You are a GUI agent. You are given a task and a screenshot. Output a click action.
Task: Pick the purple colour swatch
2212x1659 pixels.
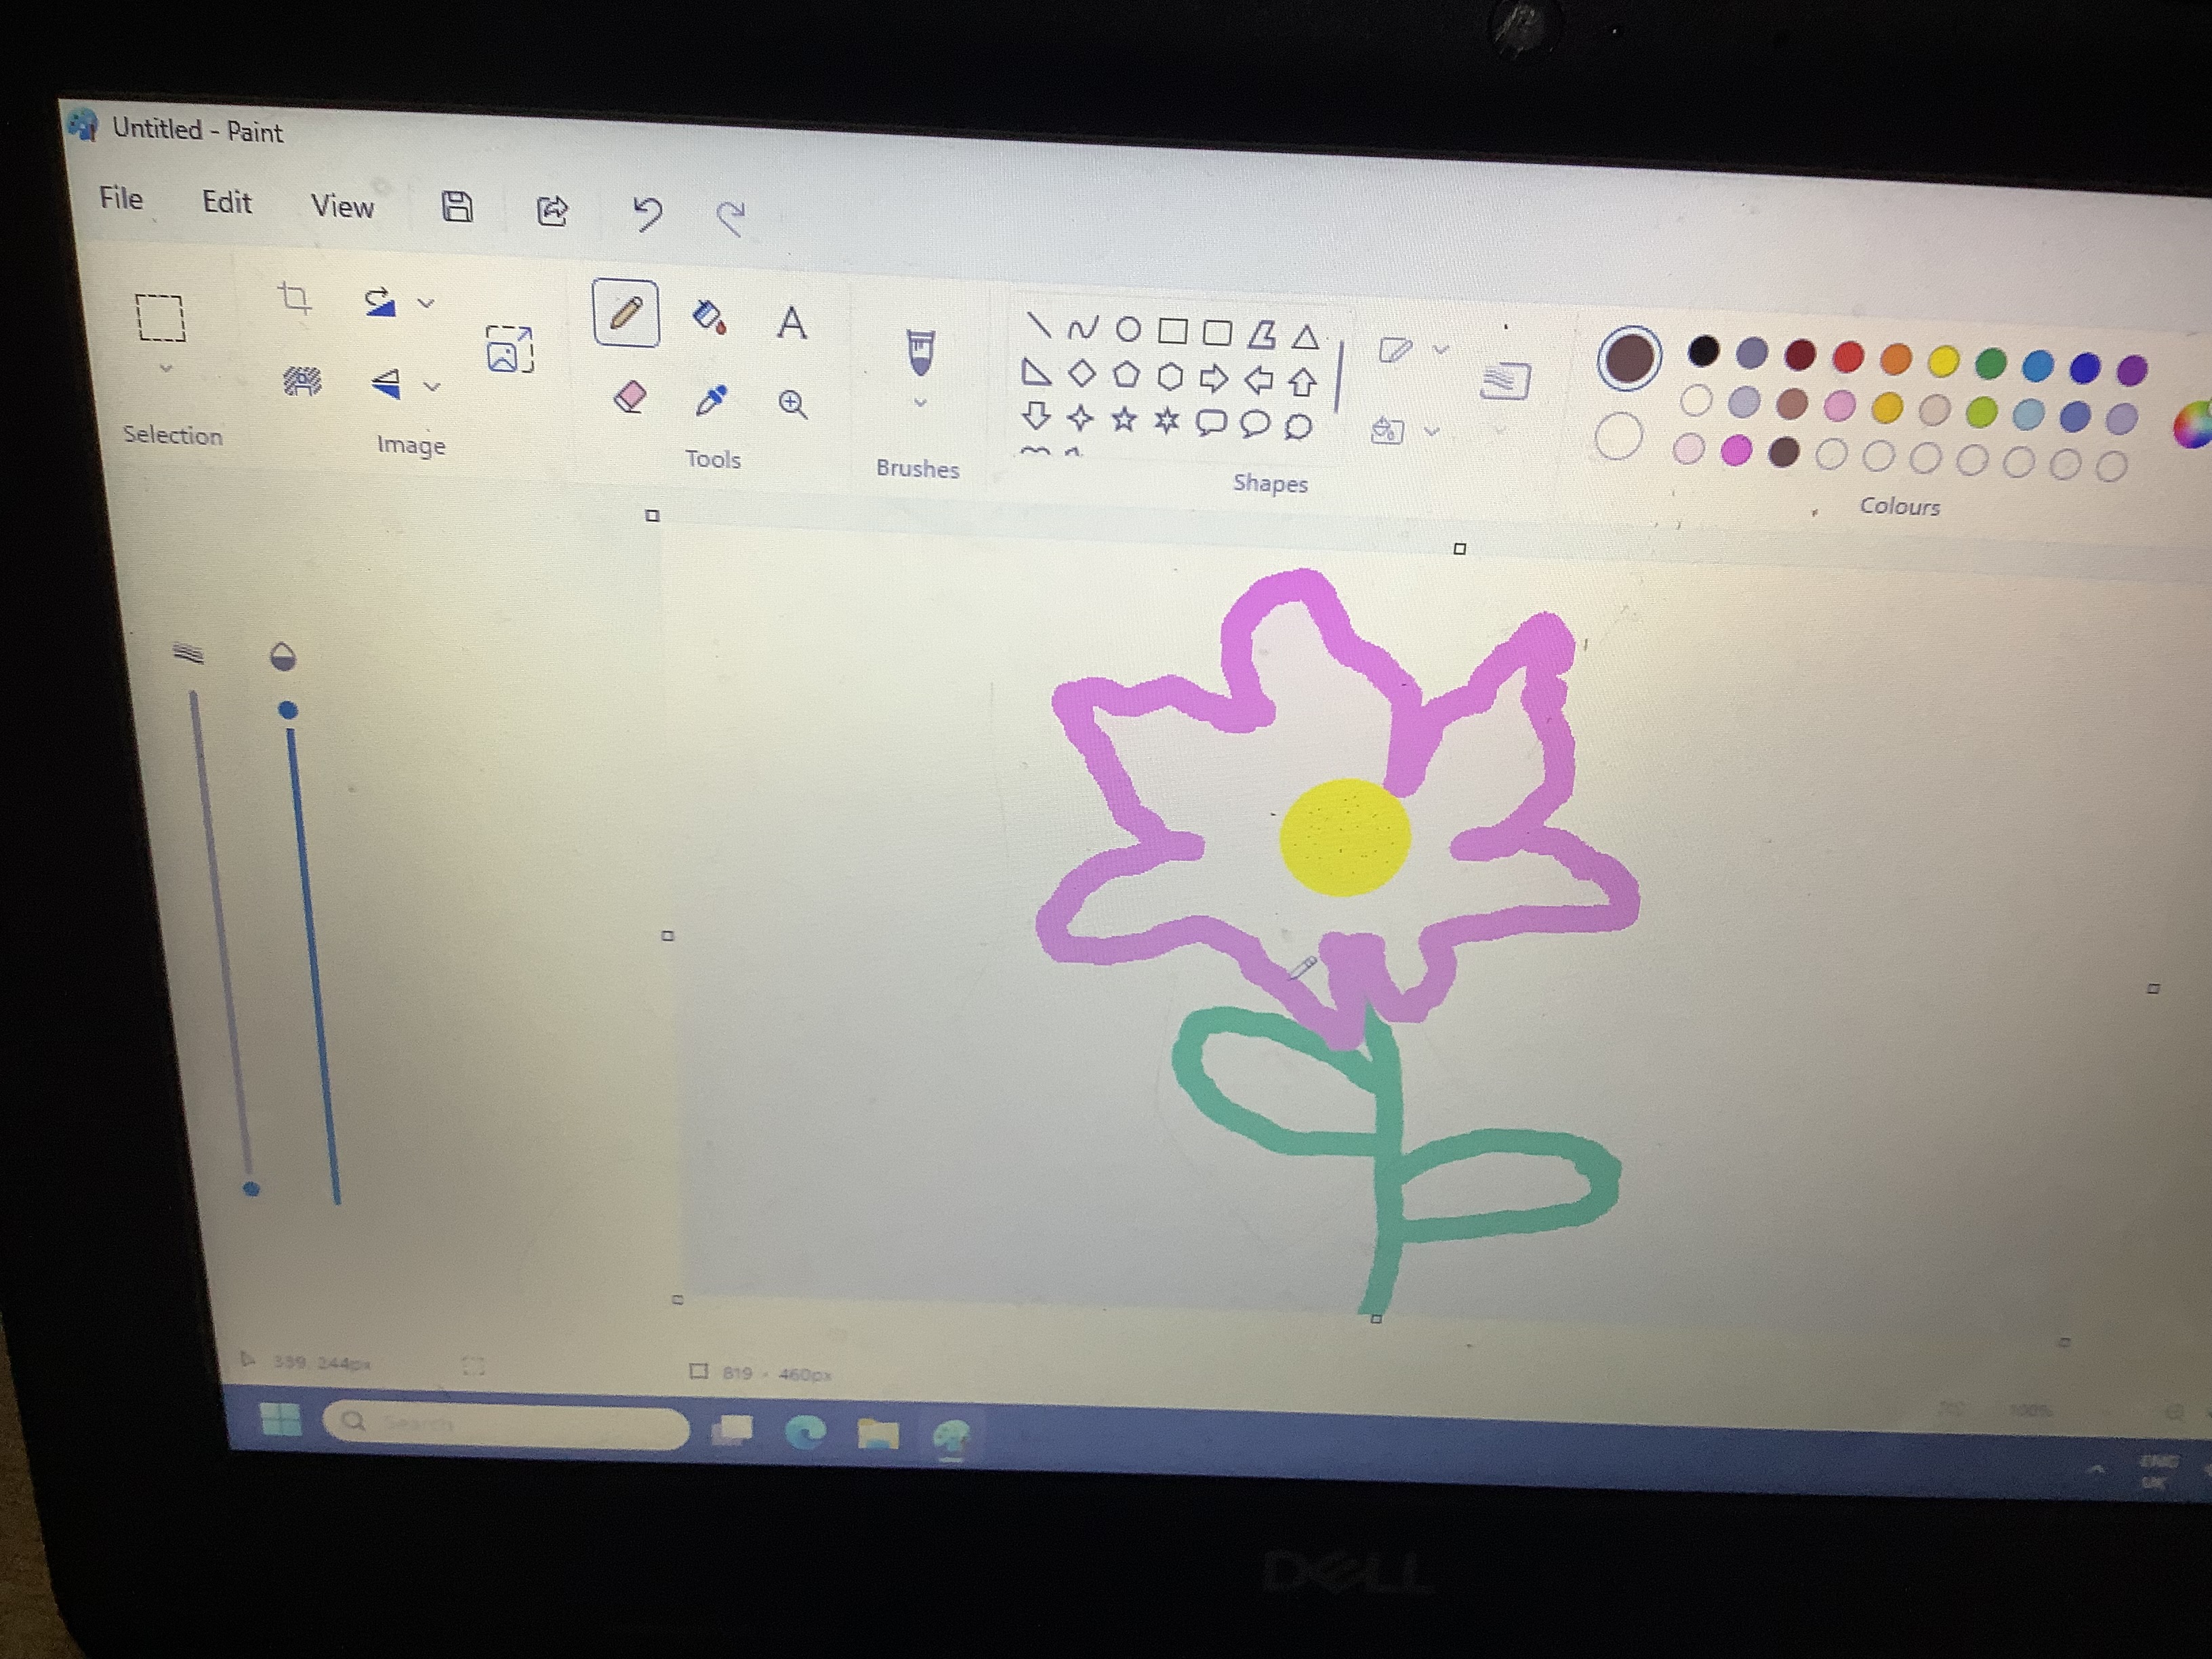click(2132, 370)
